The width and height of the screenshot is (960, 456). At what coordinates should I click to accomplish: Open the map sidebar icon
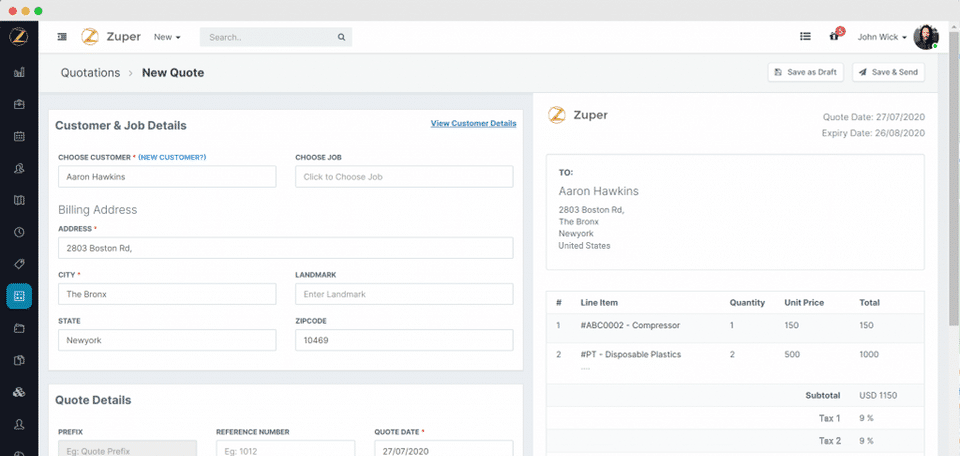19,200
